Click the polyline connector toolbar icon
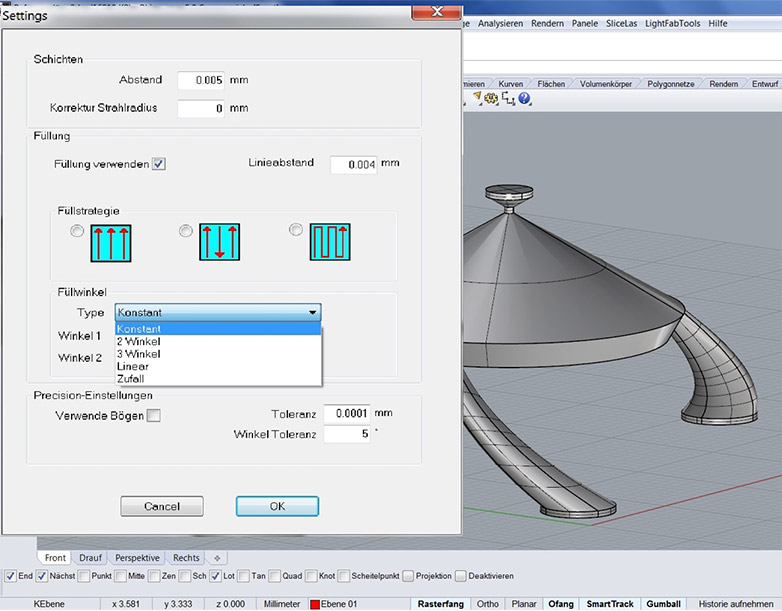The height and width of the screenshot is (611, 782). (509, 98)
